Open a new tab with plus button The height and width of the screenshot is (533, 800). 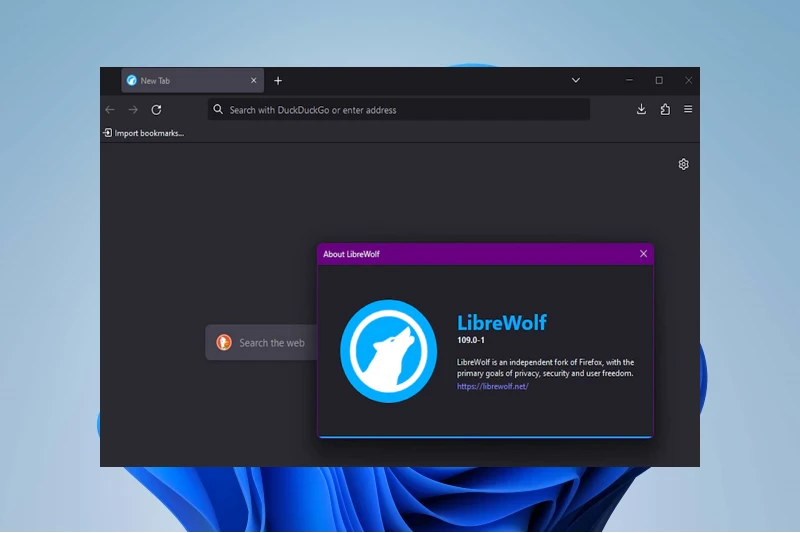click(278, 81)
